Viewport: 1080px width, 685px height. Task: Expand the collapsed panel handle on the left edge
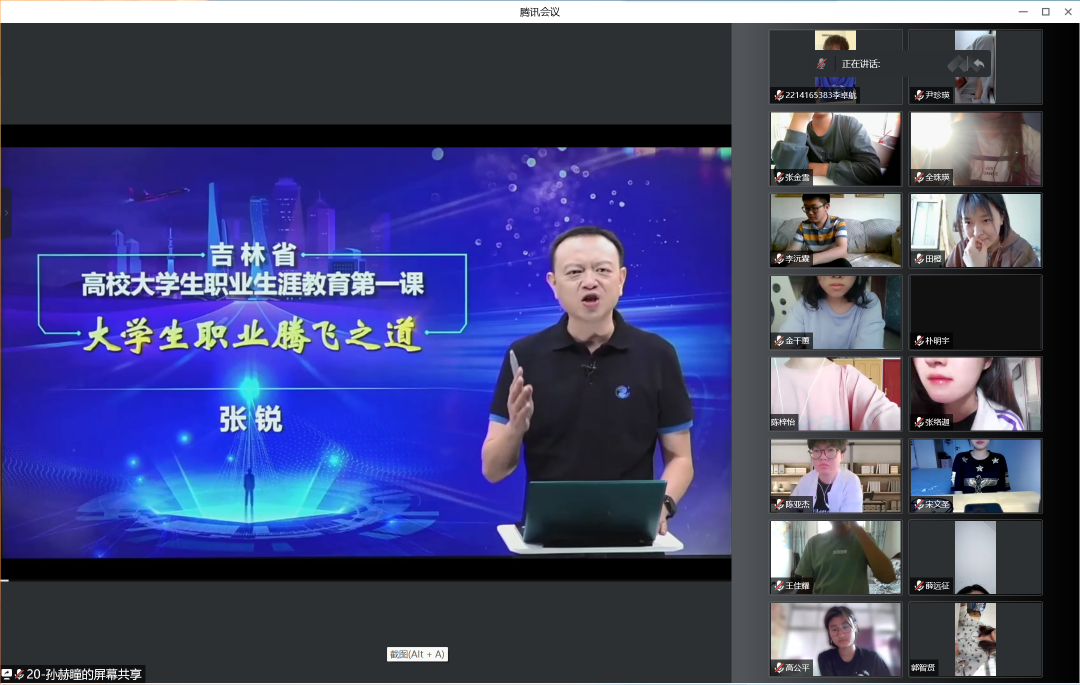coord(6,214)
